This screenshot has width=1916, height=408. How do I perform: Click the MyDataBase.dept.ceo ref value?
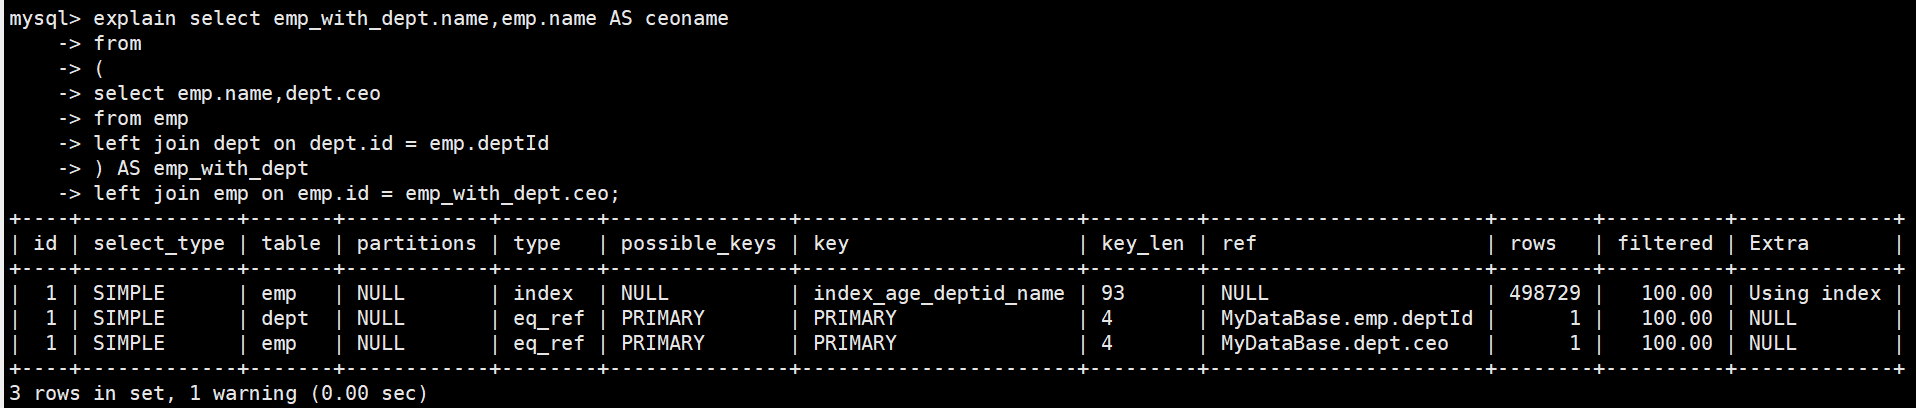click(1334, 344)
